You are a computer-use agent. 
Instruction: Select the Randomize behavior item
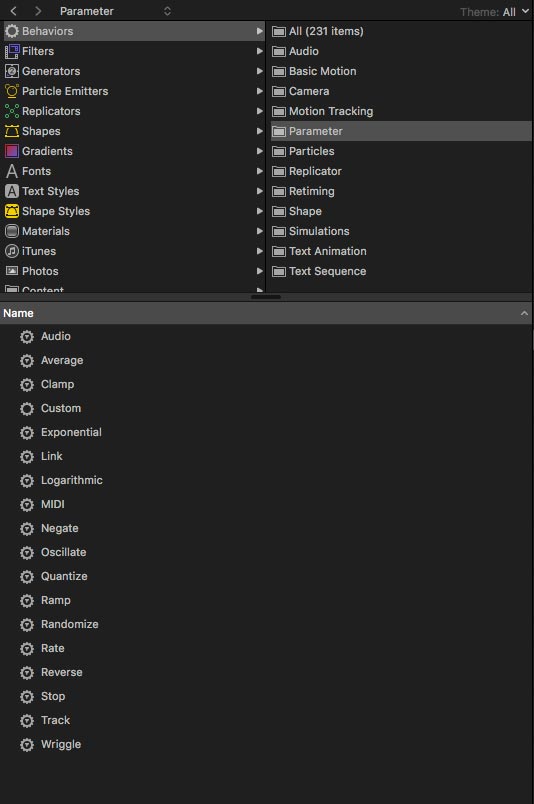point(69,625)
